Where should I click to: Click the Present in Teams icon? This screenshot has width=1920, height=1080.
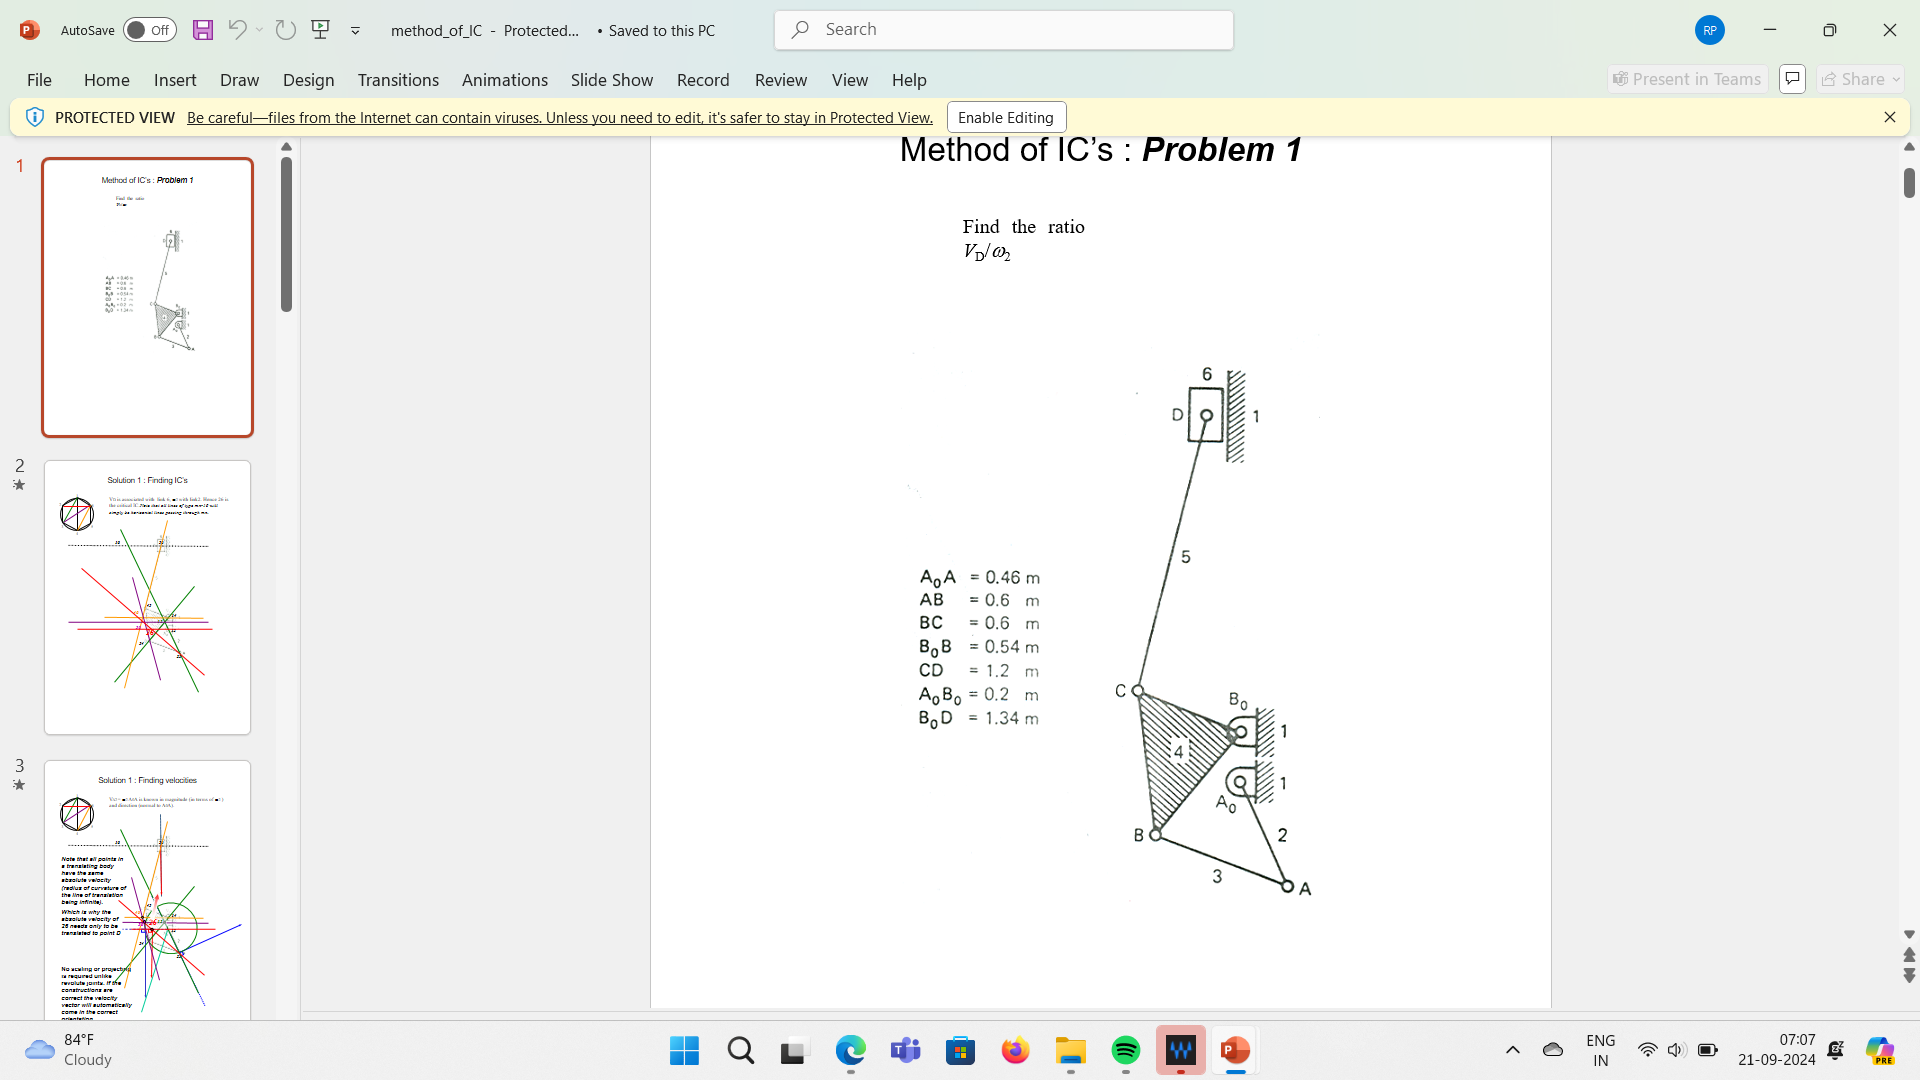tap(1686, 79)
